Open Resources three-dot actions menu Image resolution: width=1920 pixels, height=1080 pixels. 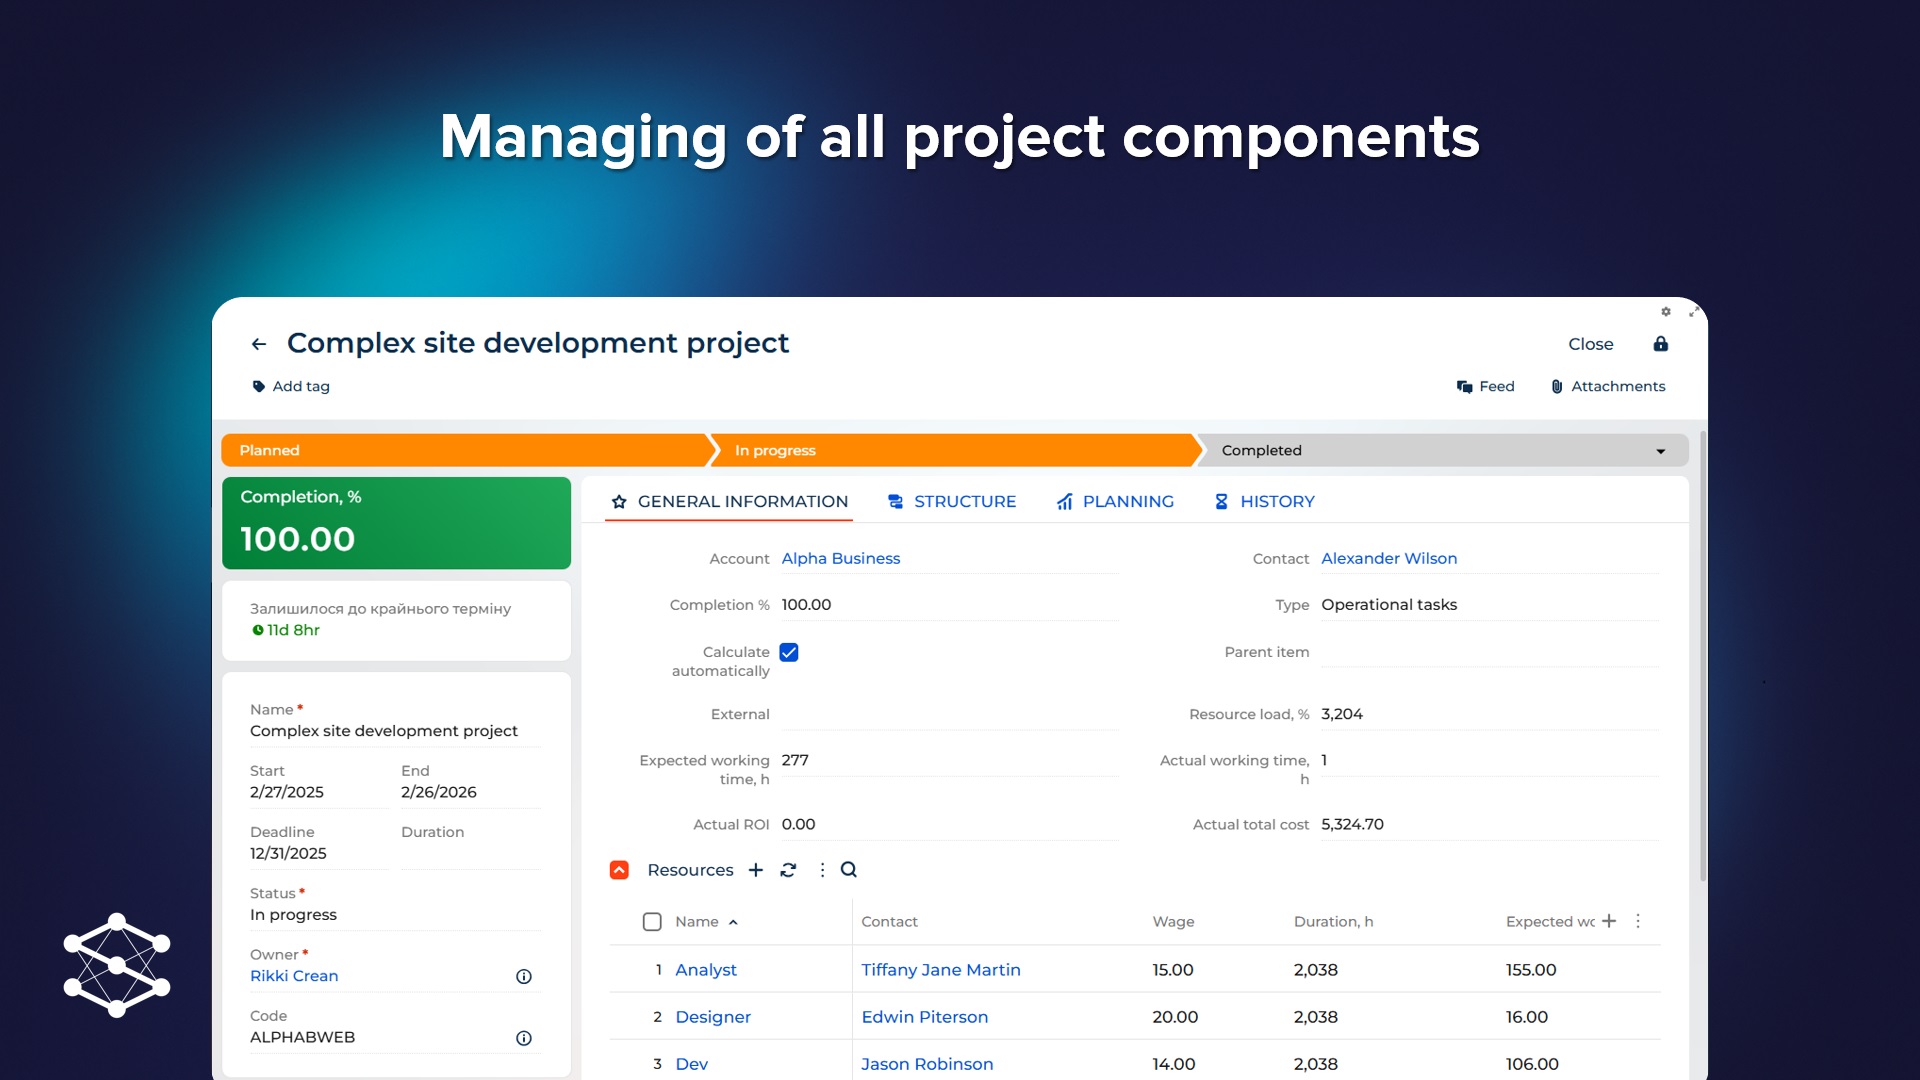[822, 870]
